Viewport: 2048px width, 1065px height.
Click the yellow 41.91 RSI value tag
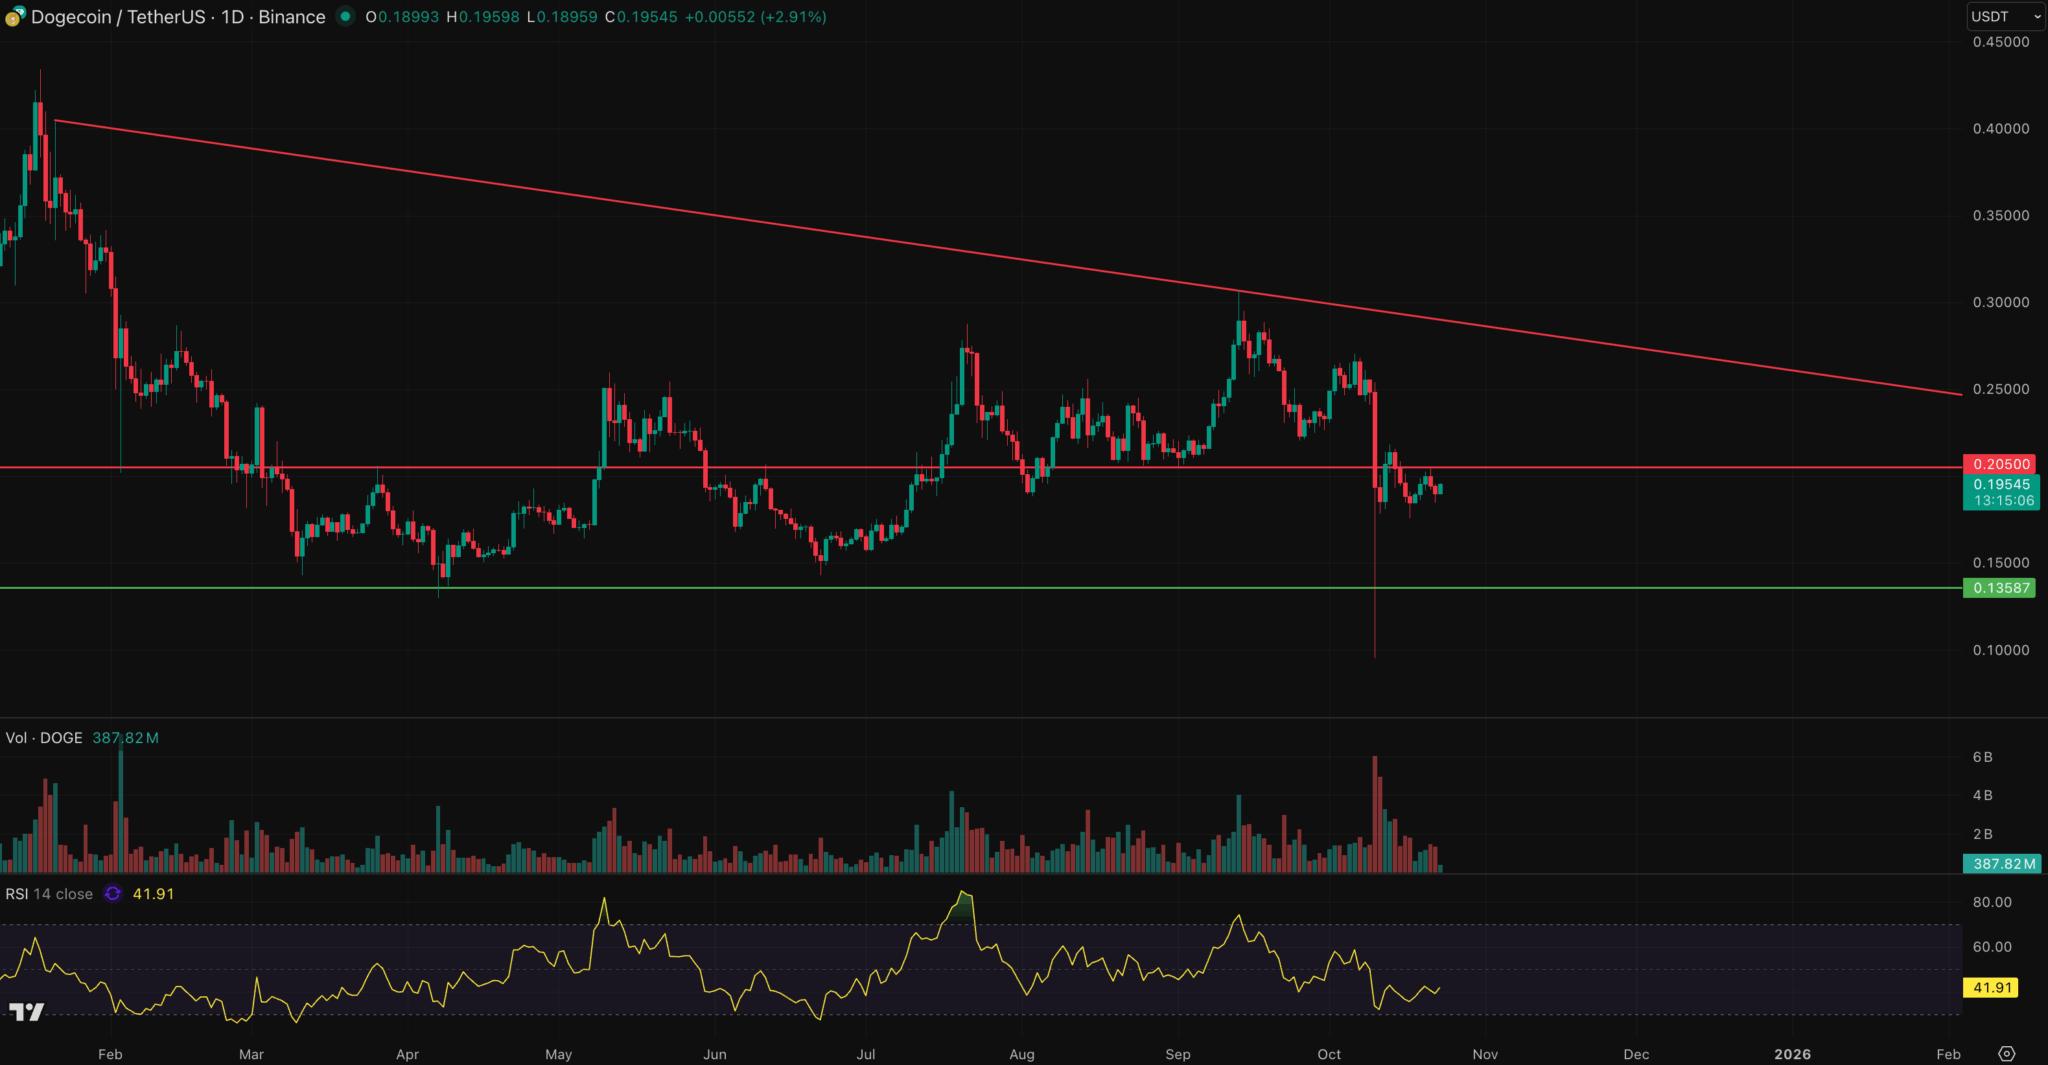point(1991,988)
